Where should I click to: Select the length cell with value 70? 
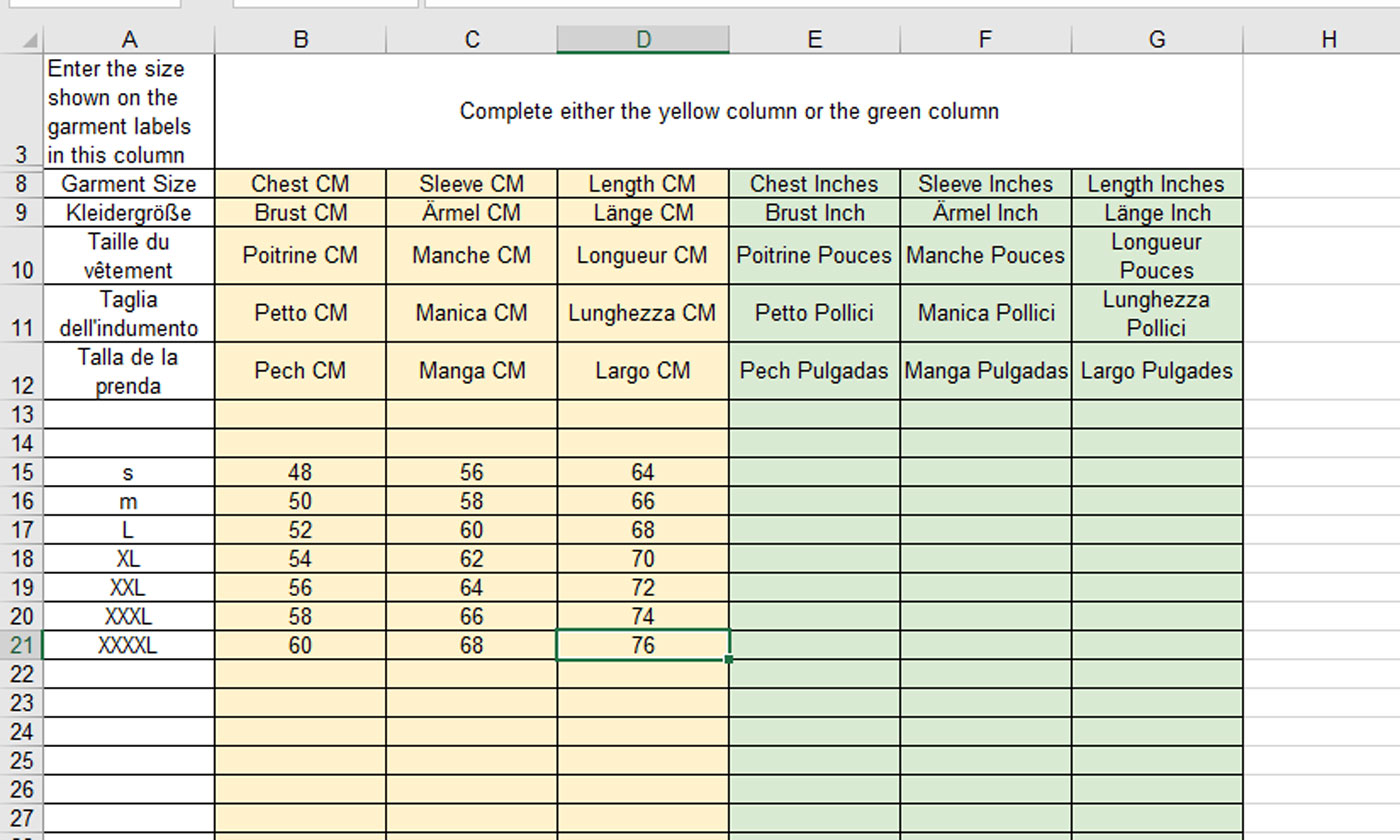pos(643,558)
